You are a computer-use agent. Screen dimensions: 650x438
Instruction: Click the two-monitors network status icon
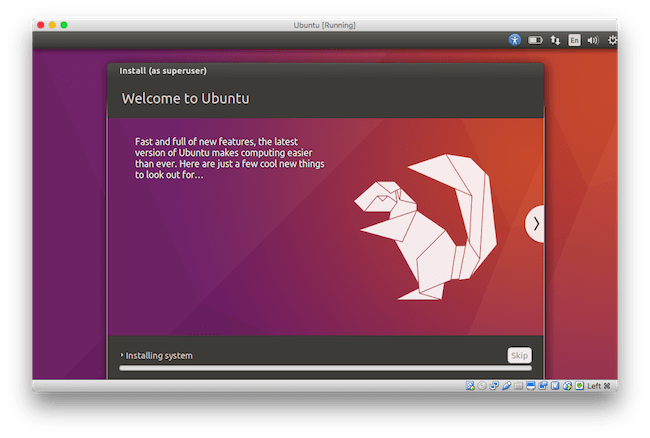coord(494,386)
